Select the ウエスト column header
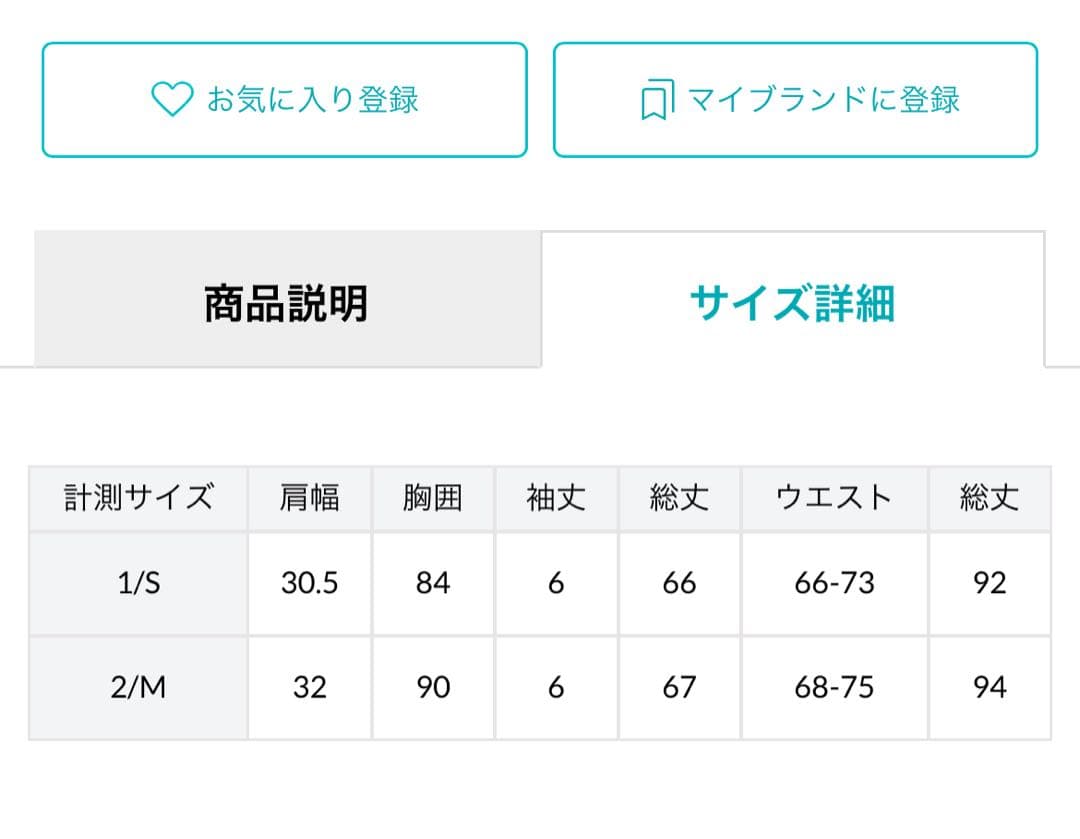 [x=834, y=498]
